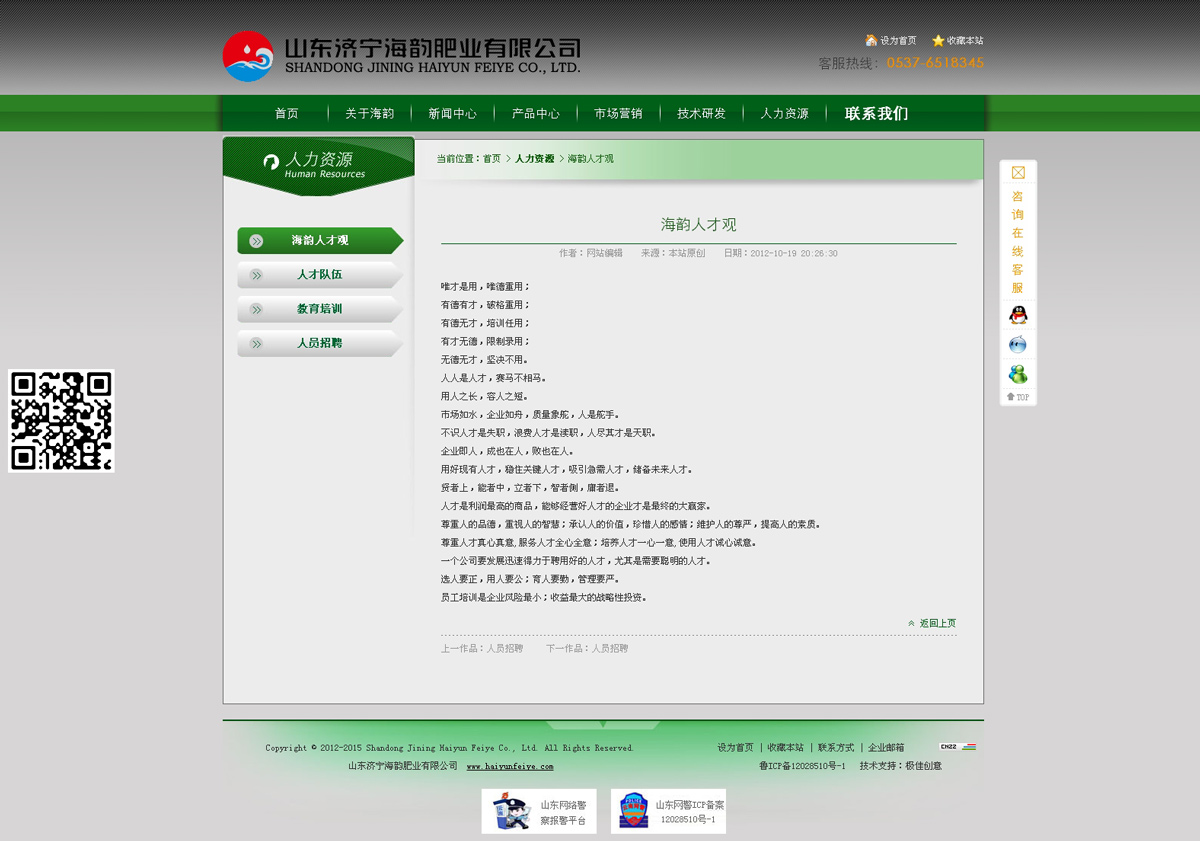Image resolution: width=1200 pixels, height=841 pixels.
Task: Click 设为首页 link in header
Action: click(x=898, y=41)
